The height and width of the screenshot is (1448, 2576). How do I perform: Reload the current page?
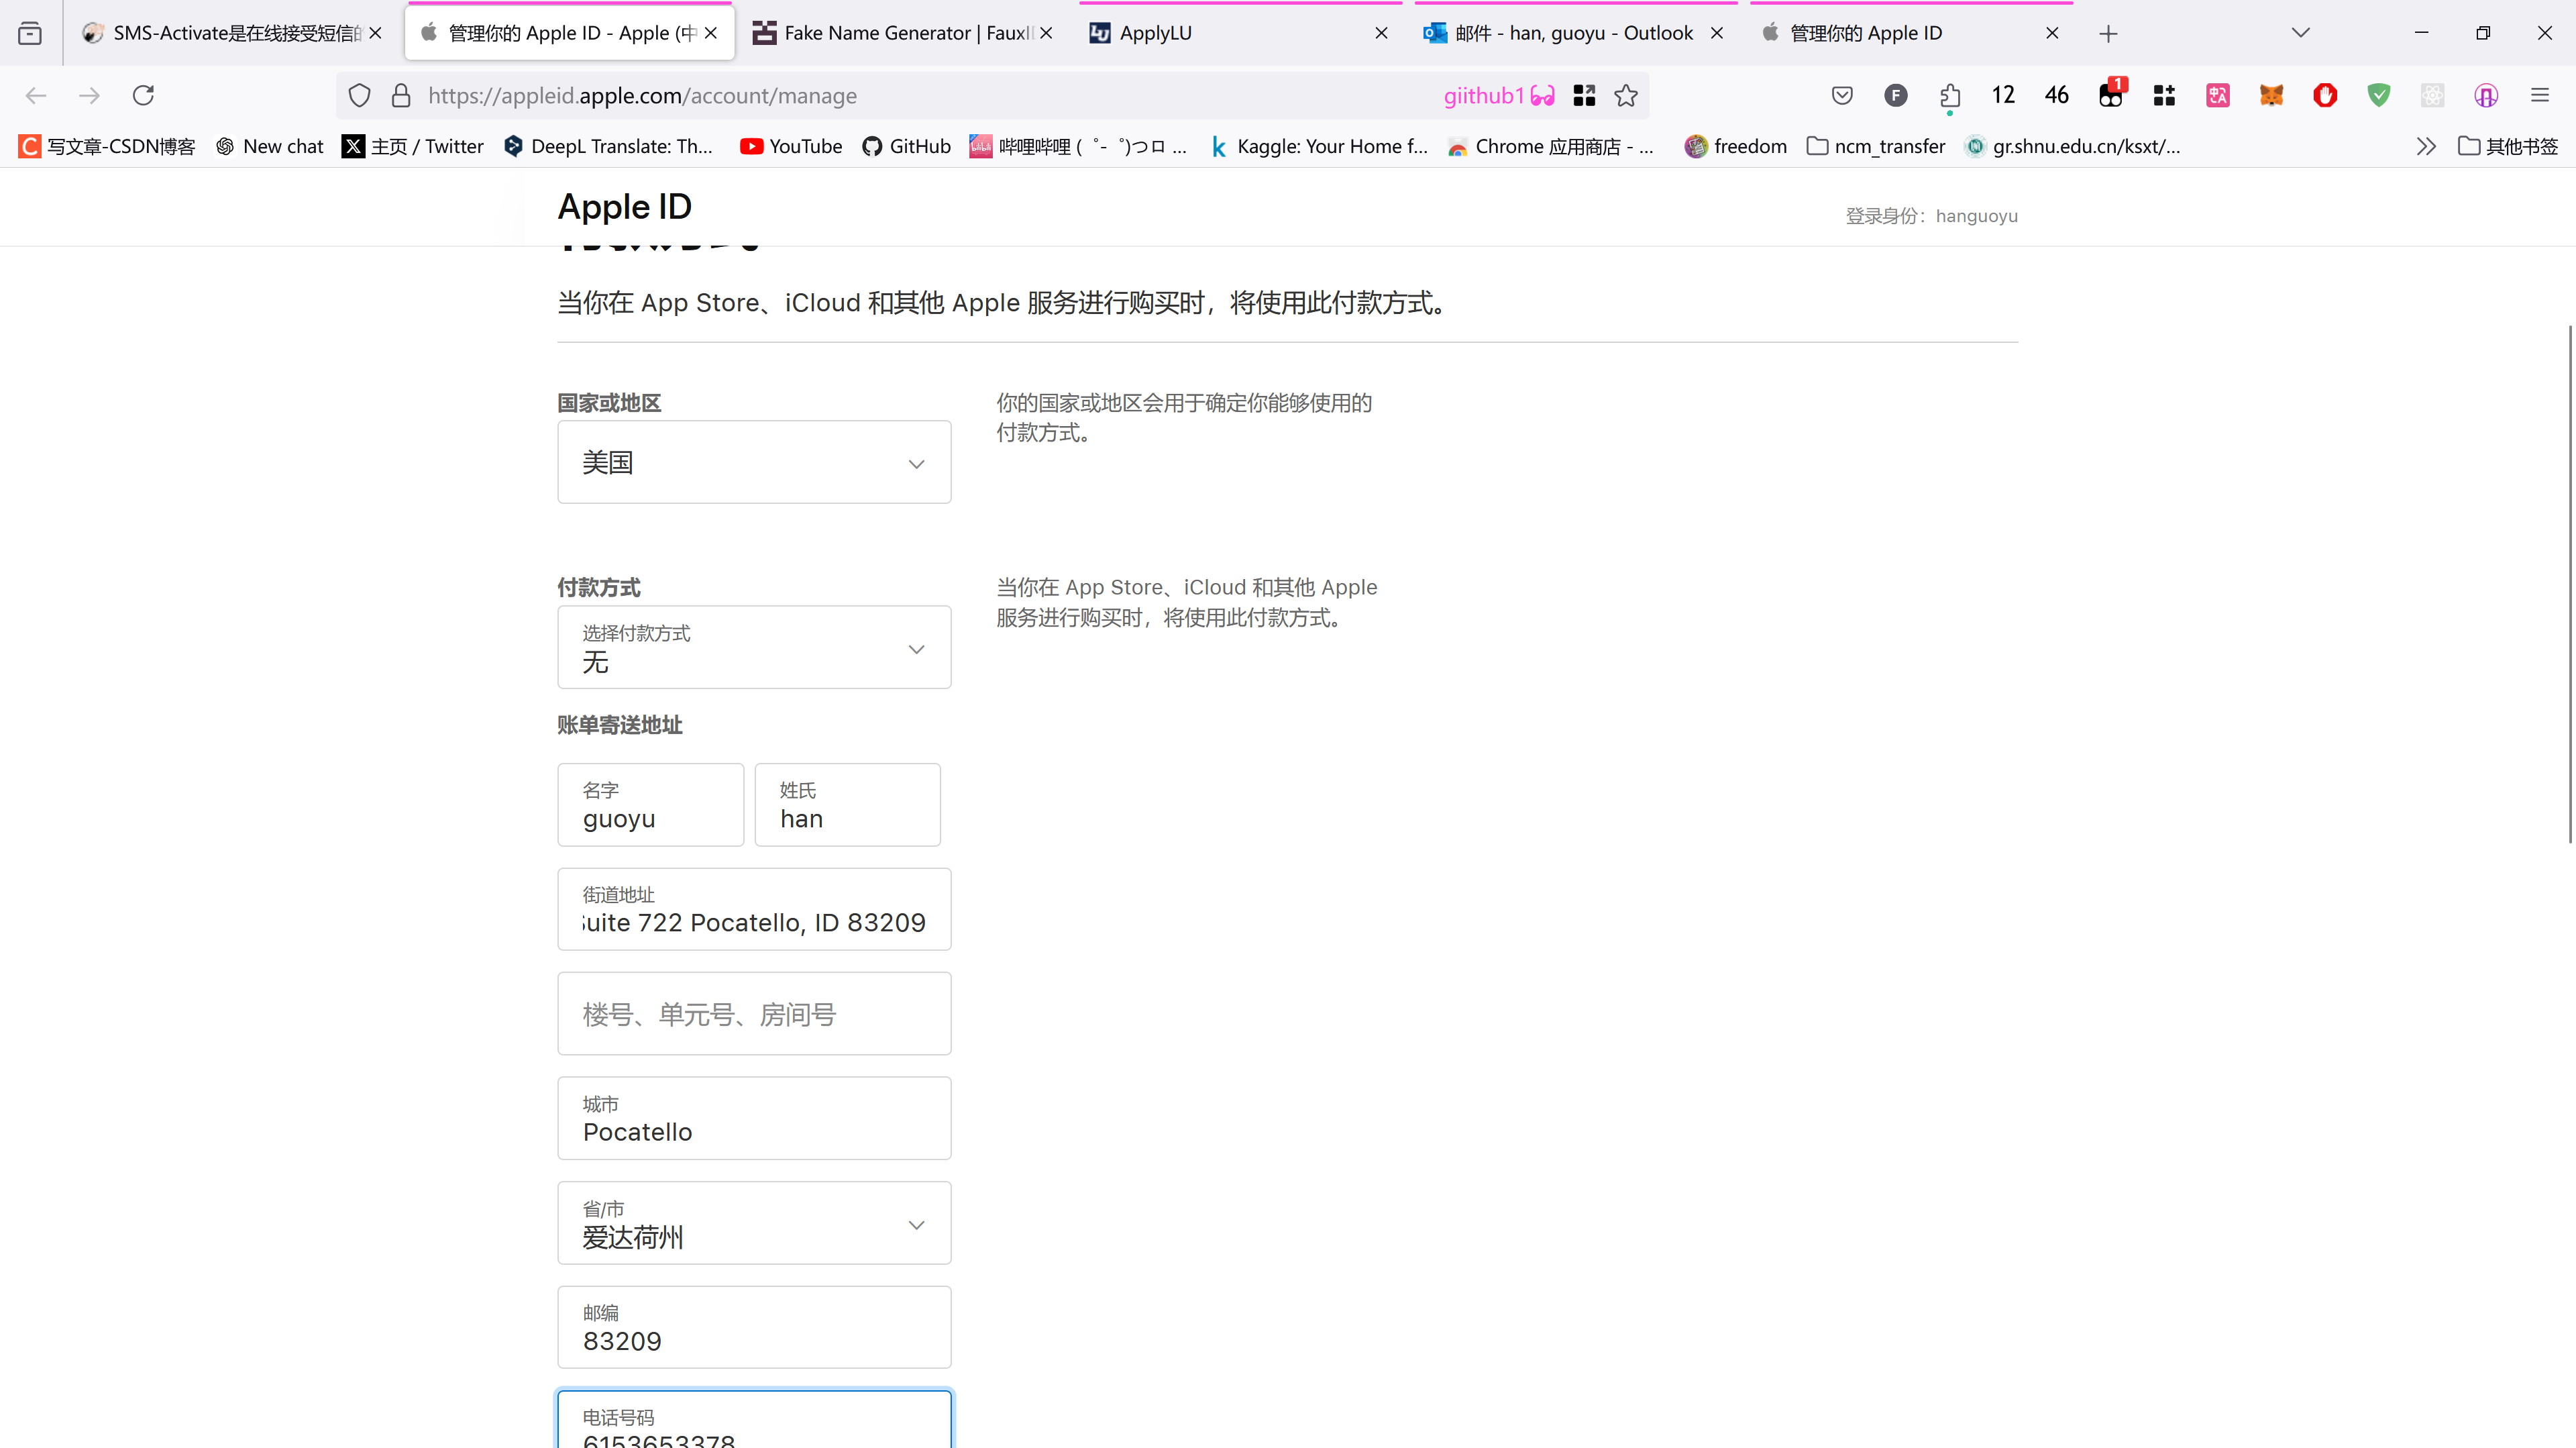[143, 95]
